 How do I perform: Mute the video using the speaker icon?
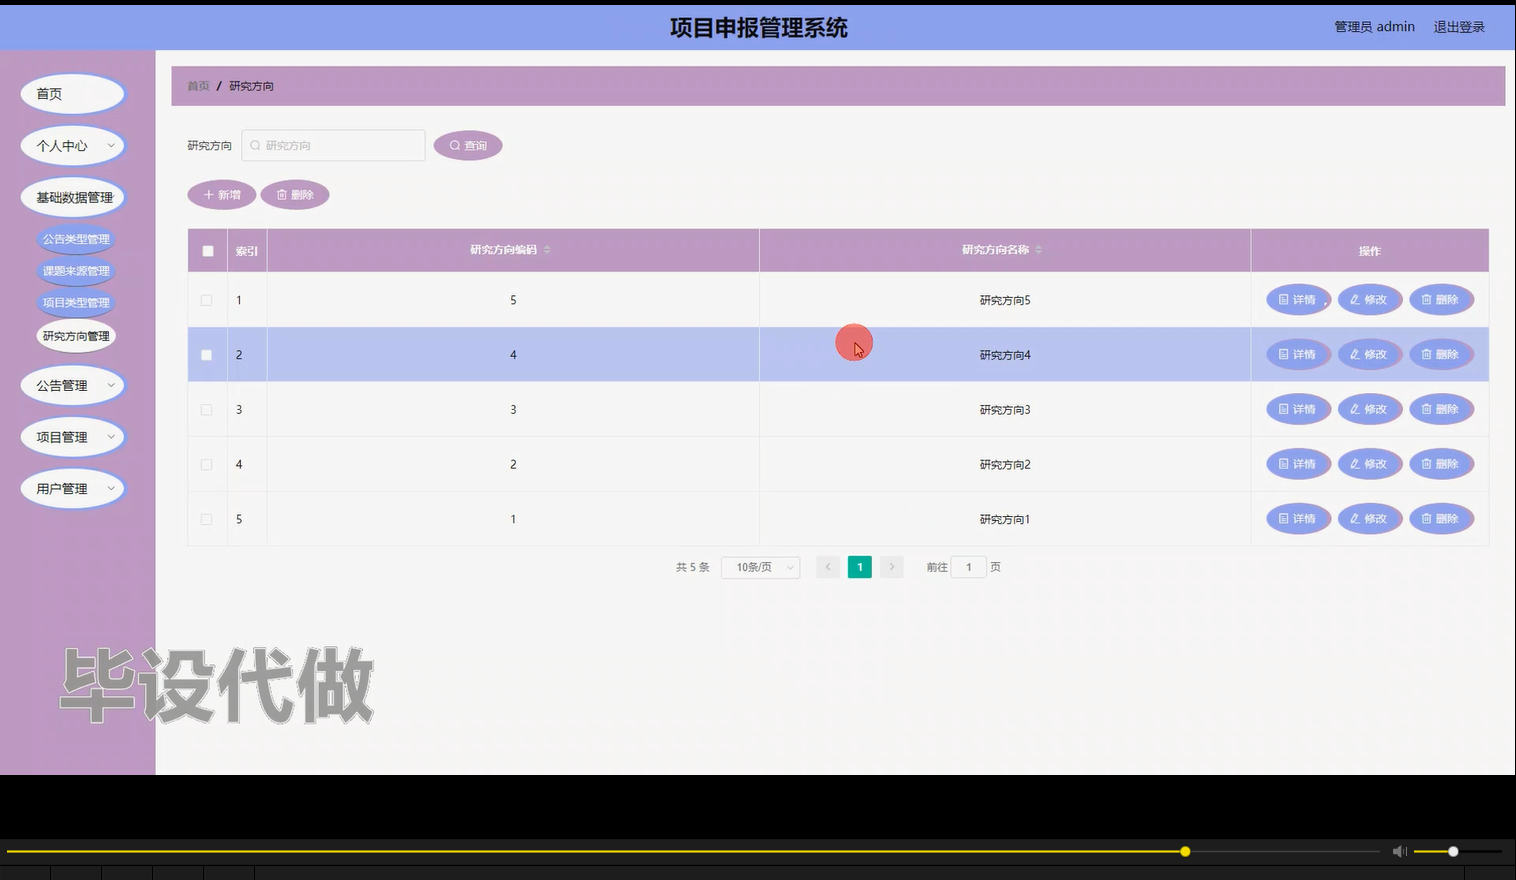(x=1399, y=851)
